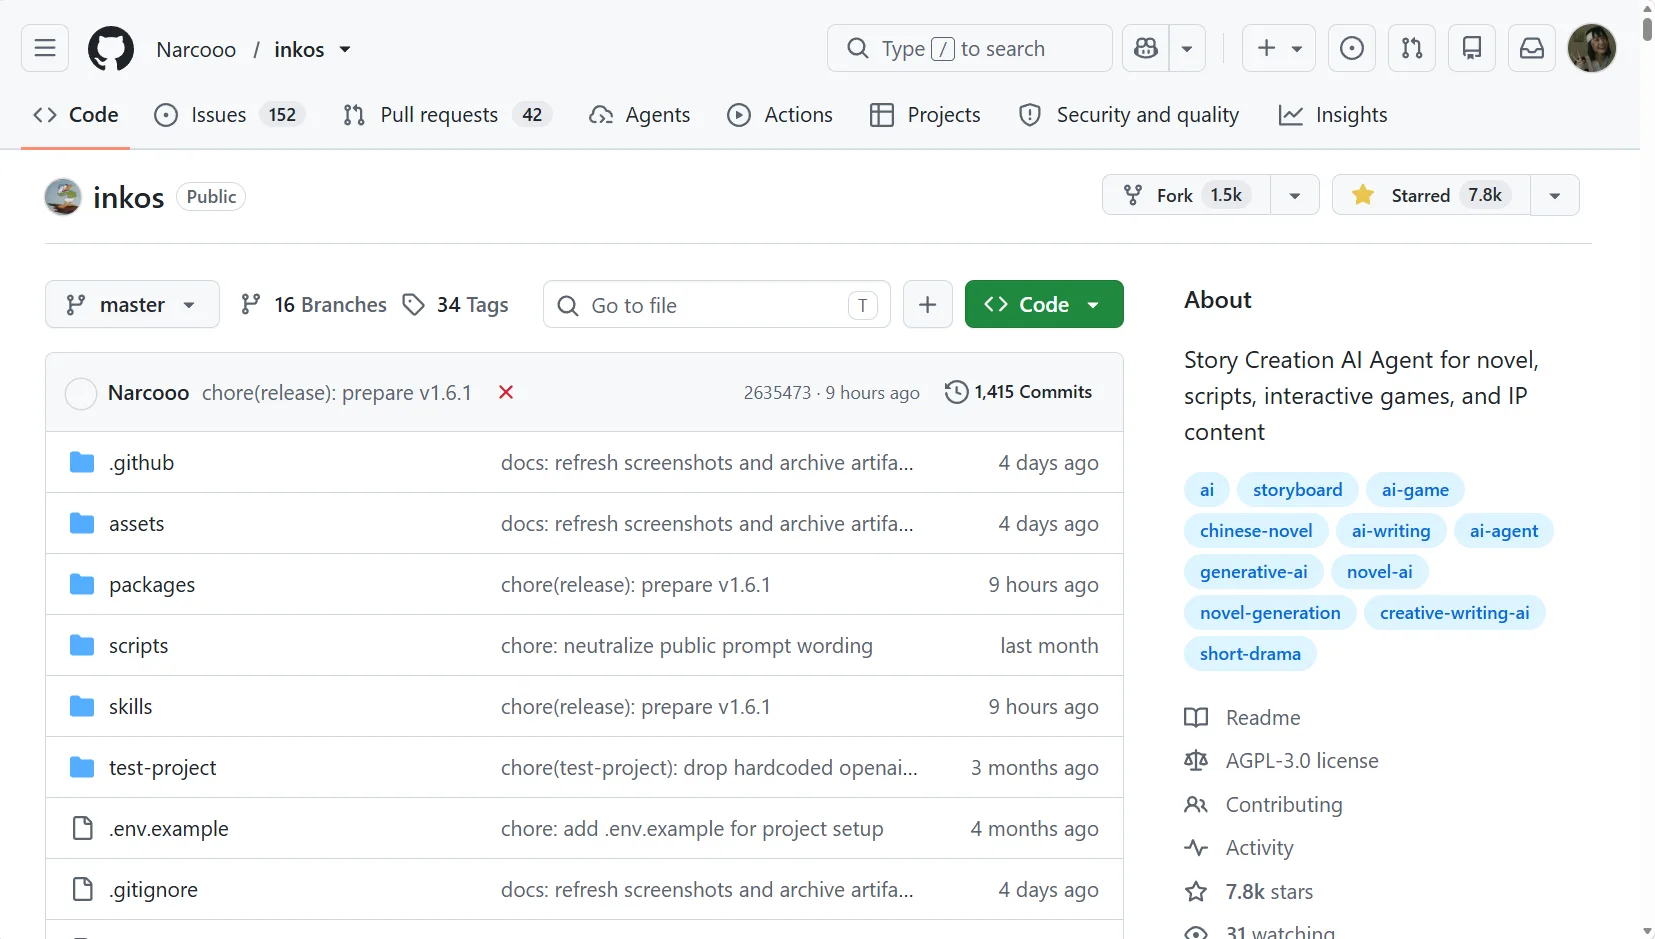
Task: Open the green Code dropdown button
Action: [1044, 304]
